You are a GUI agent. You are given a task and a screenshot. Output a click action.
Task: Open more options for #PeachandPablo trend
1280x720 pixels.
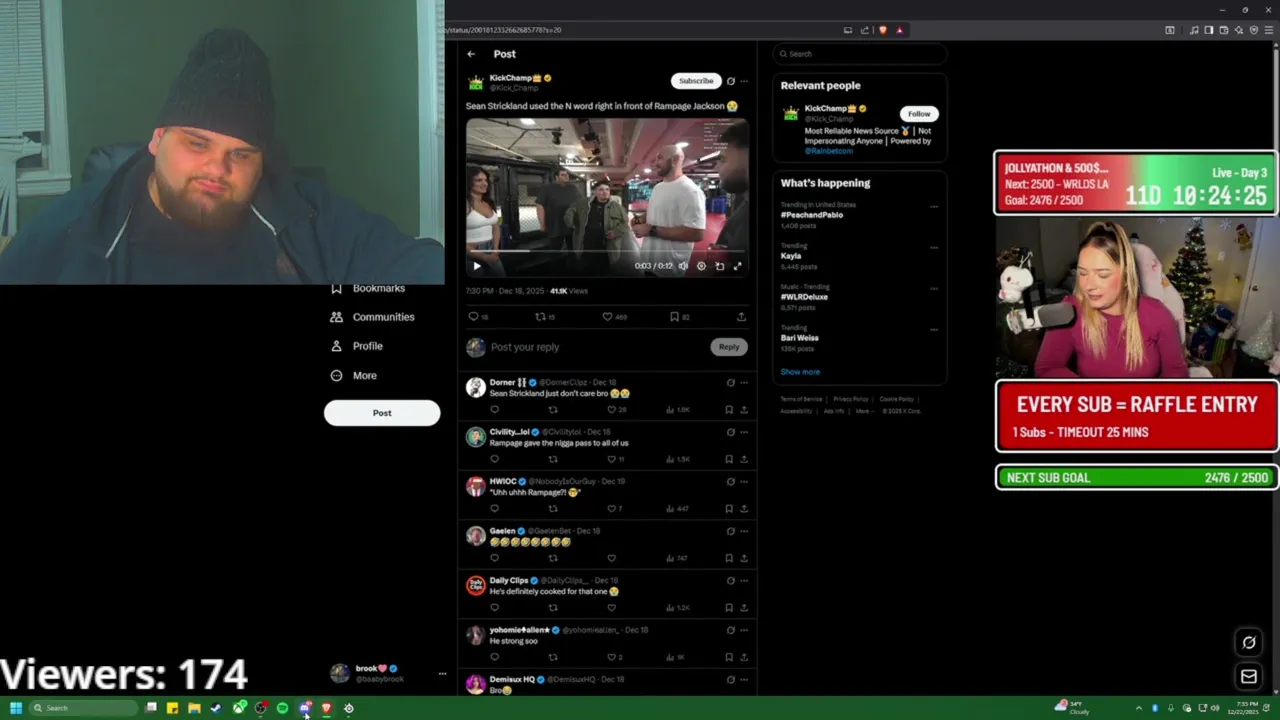click(934, 207)
